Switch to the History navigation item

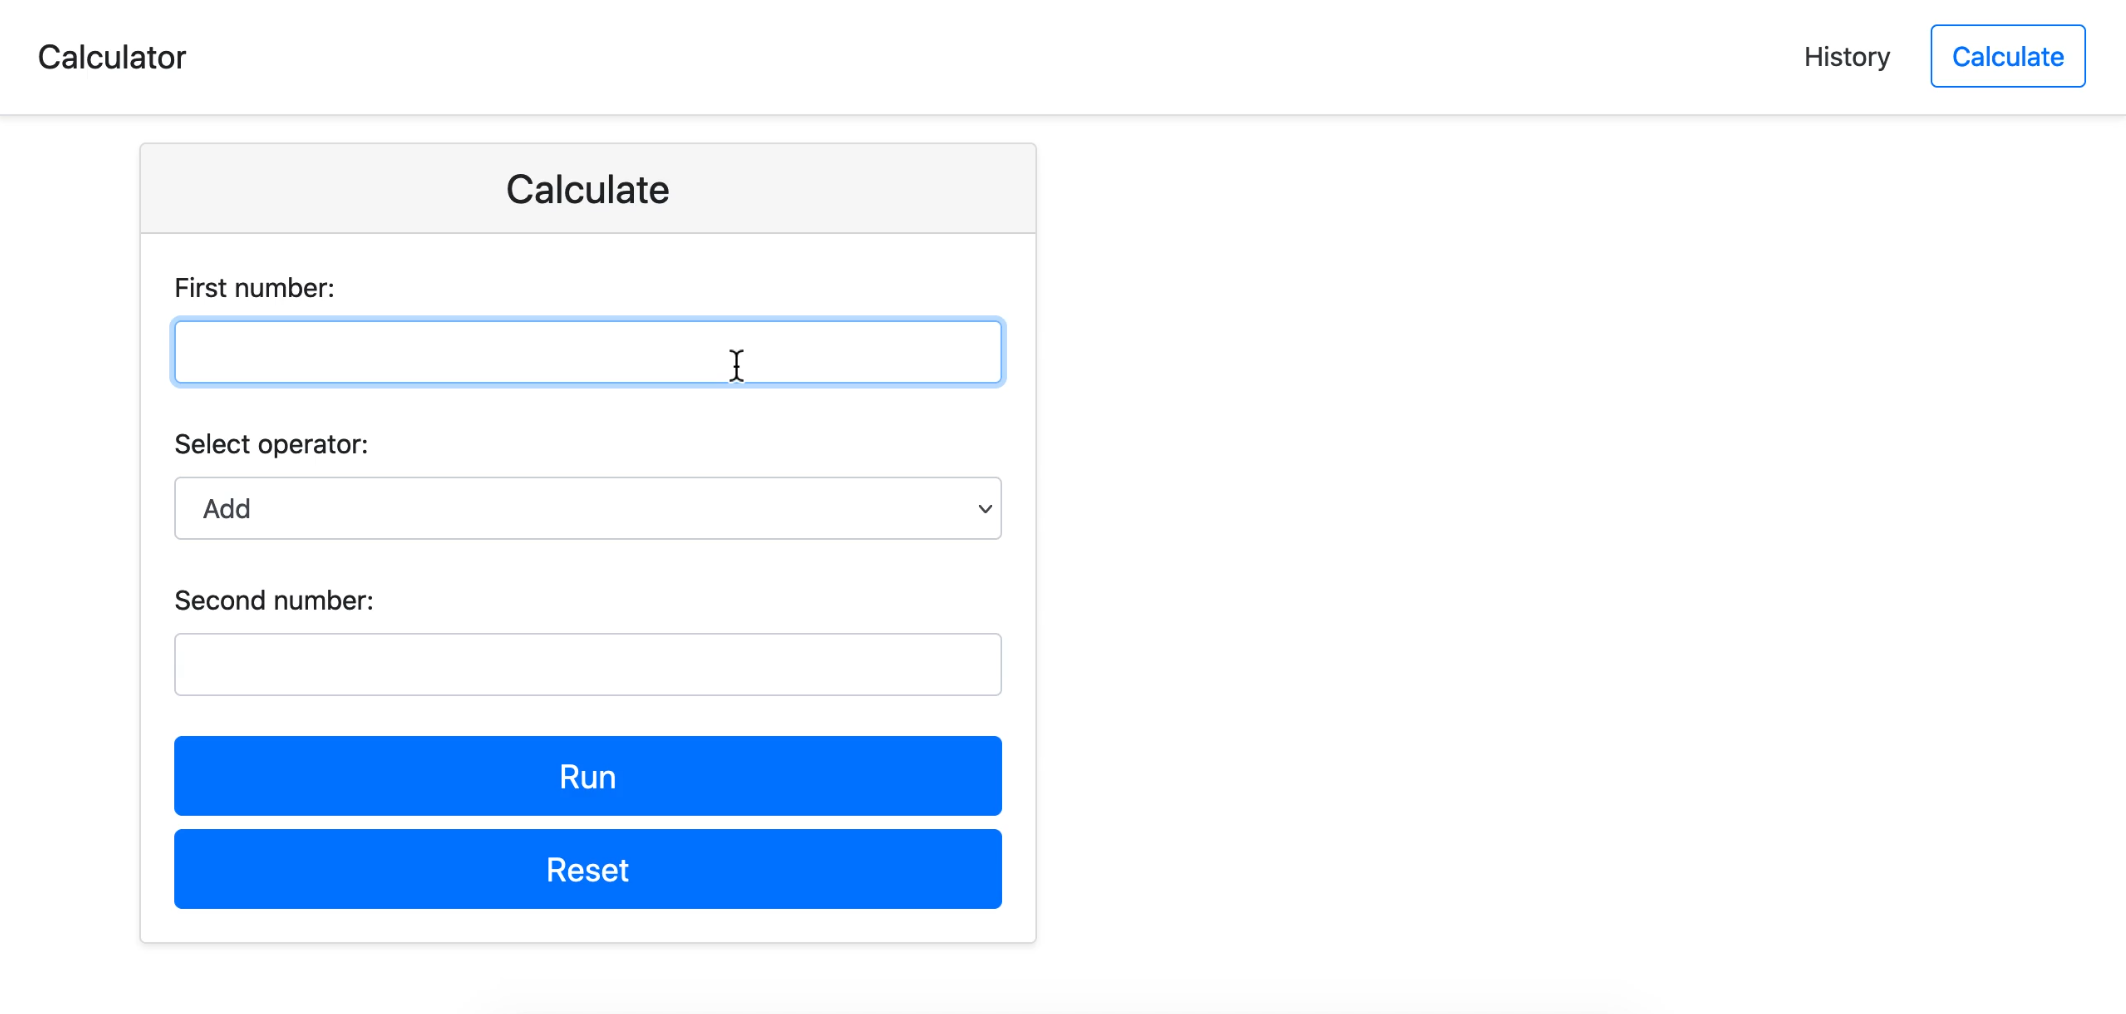(1846, 57)
